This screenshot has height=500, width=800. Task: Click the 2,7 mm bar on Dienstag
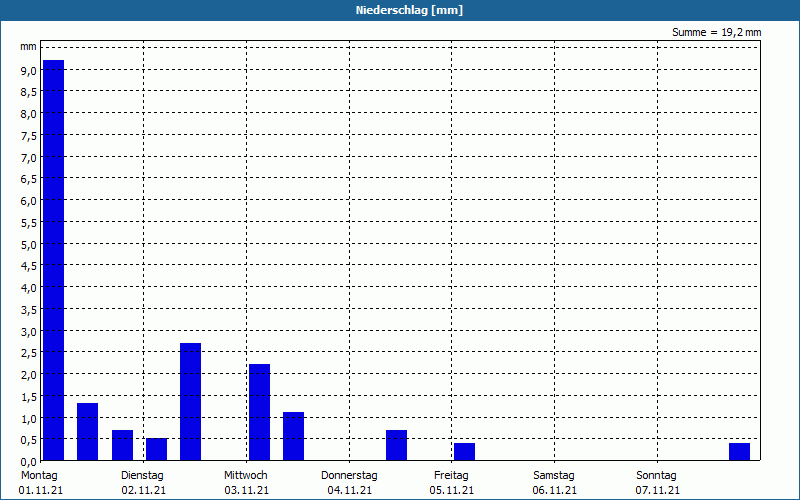[x=190, y=402]
